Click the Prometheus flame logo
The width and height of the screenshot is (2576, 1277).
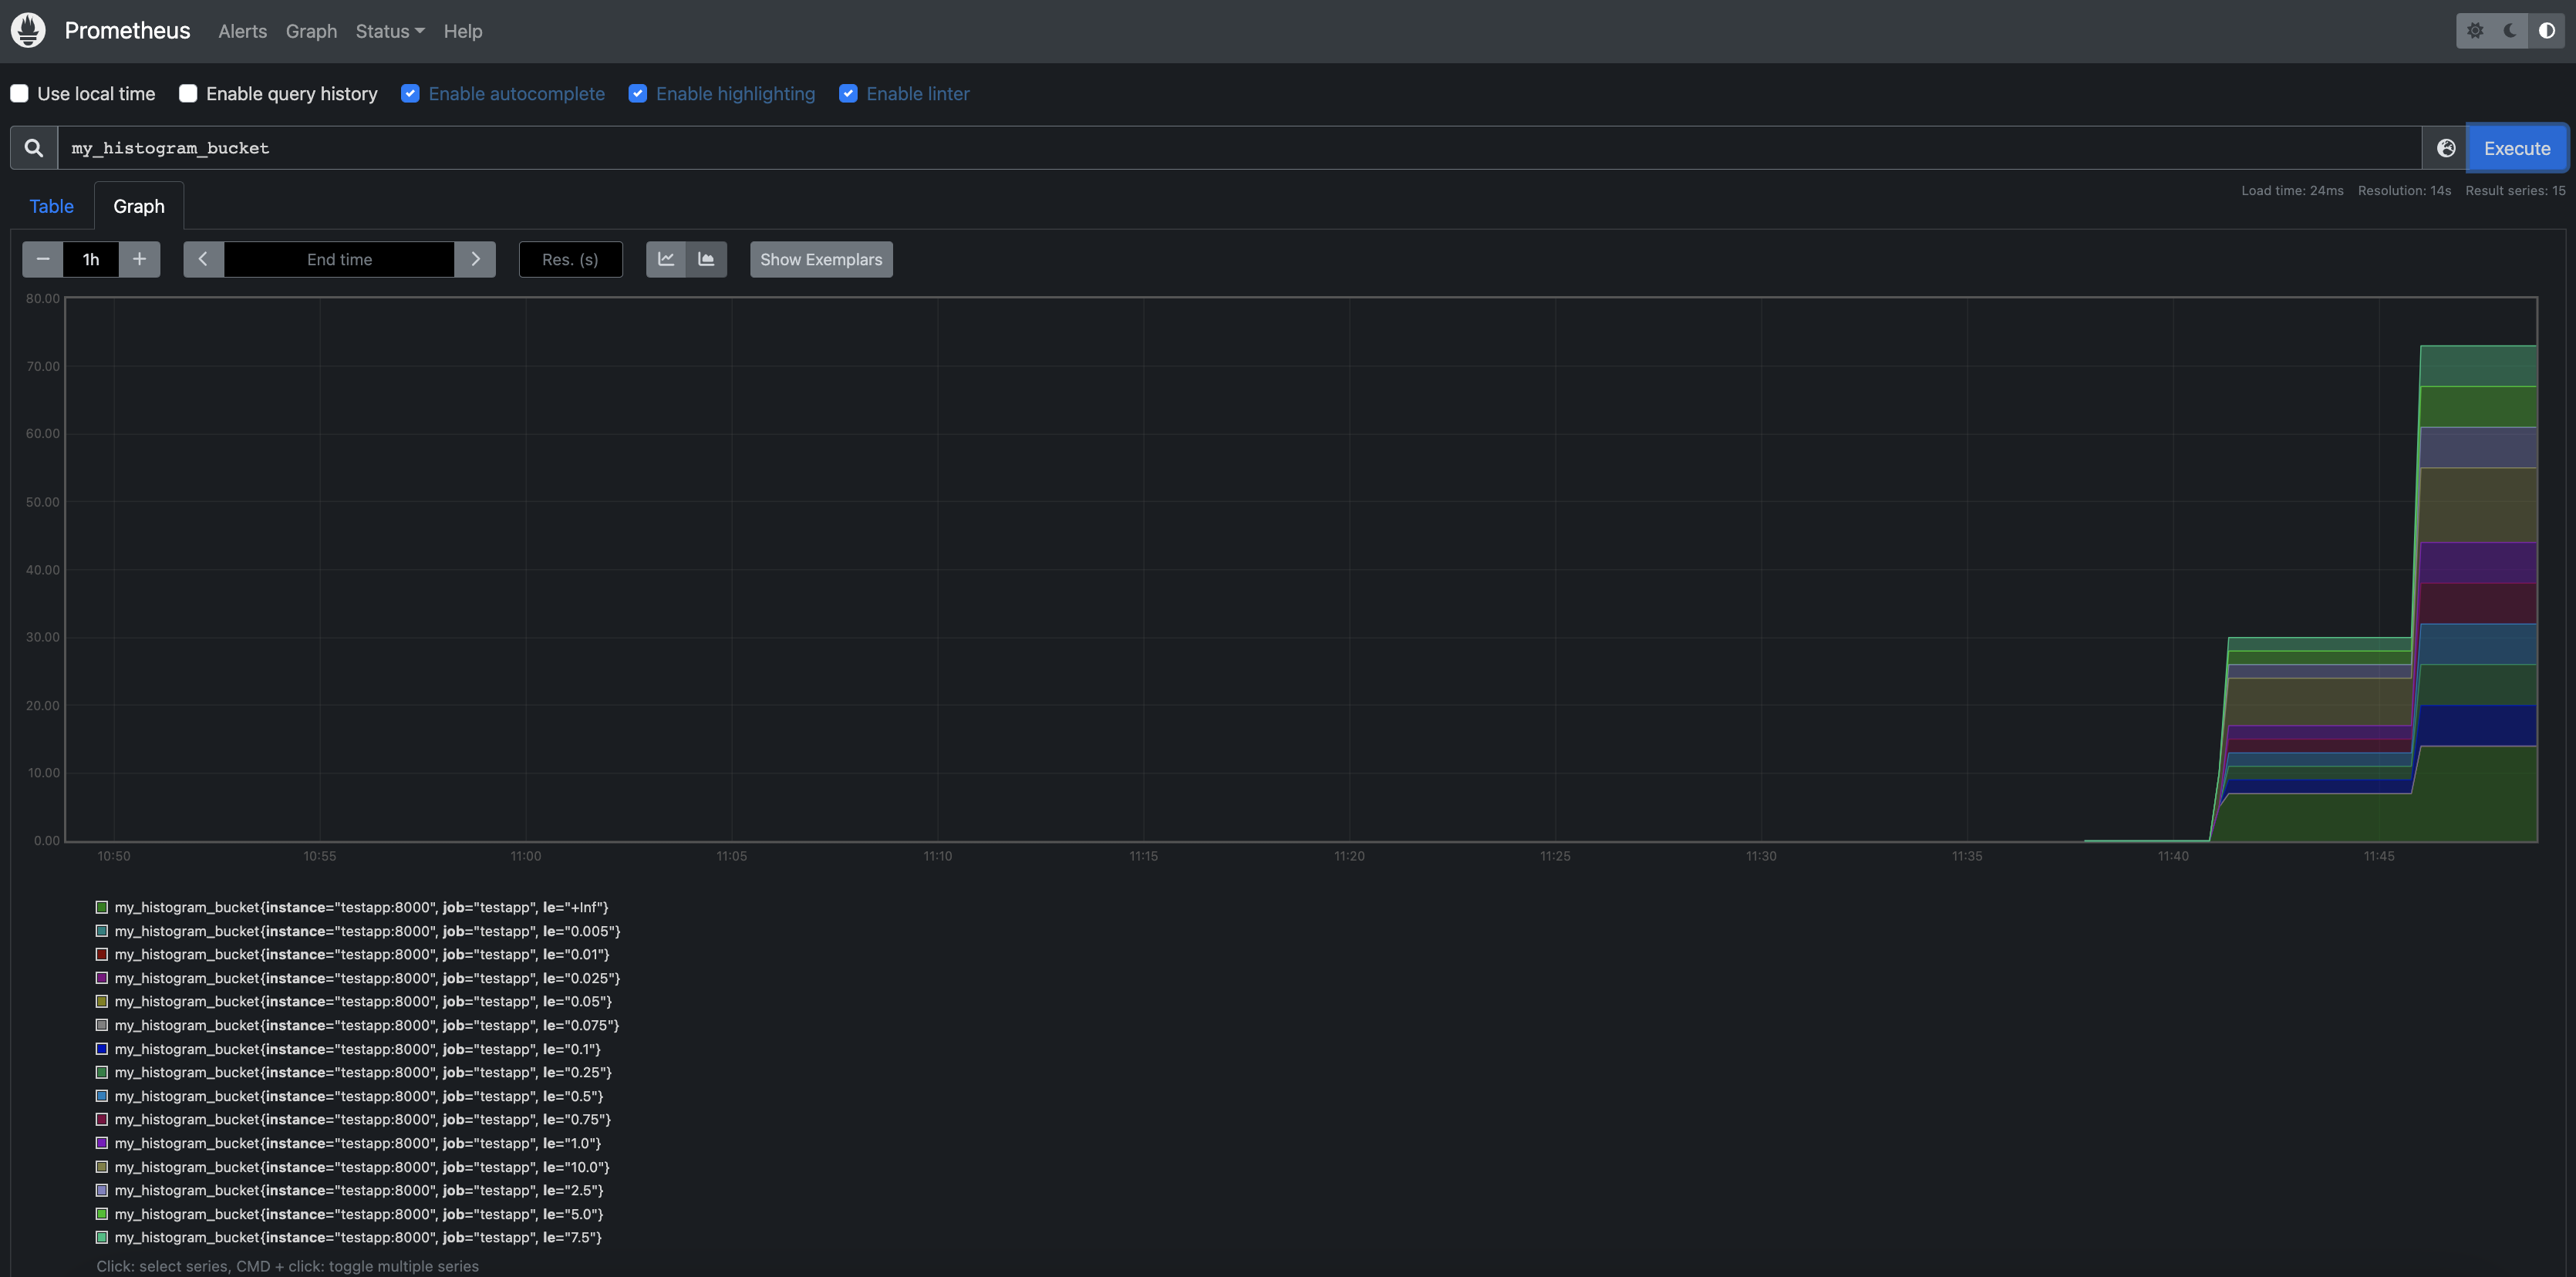click(x=28, y=30)
